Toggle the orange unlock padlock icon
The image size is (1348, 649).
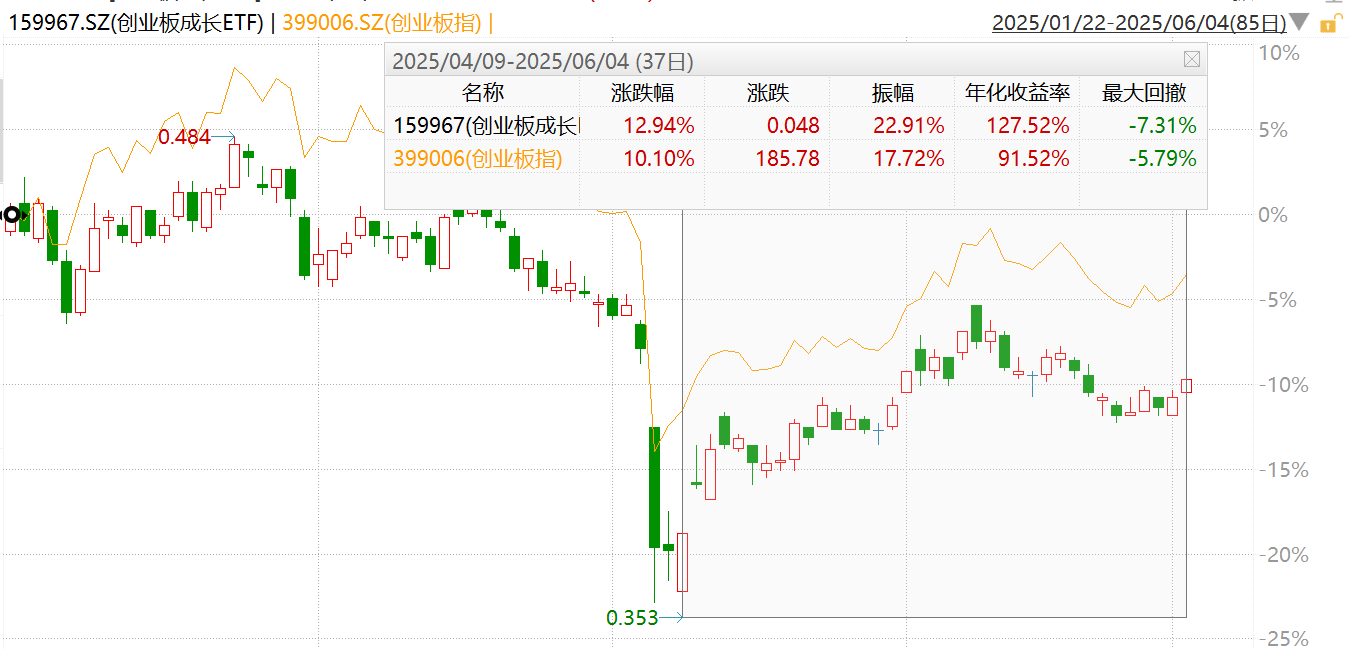click(x=1328, y=22)
